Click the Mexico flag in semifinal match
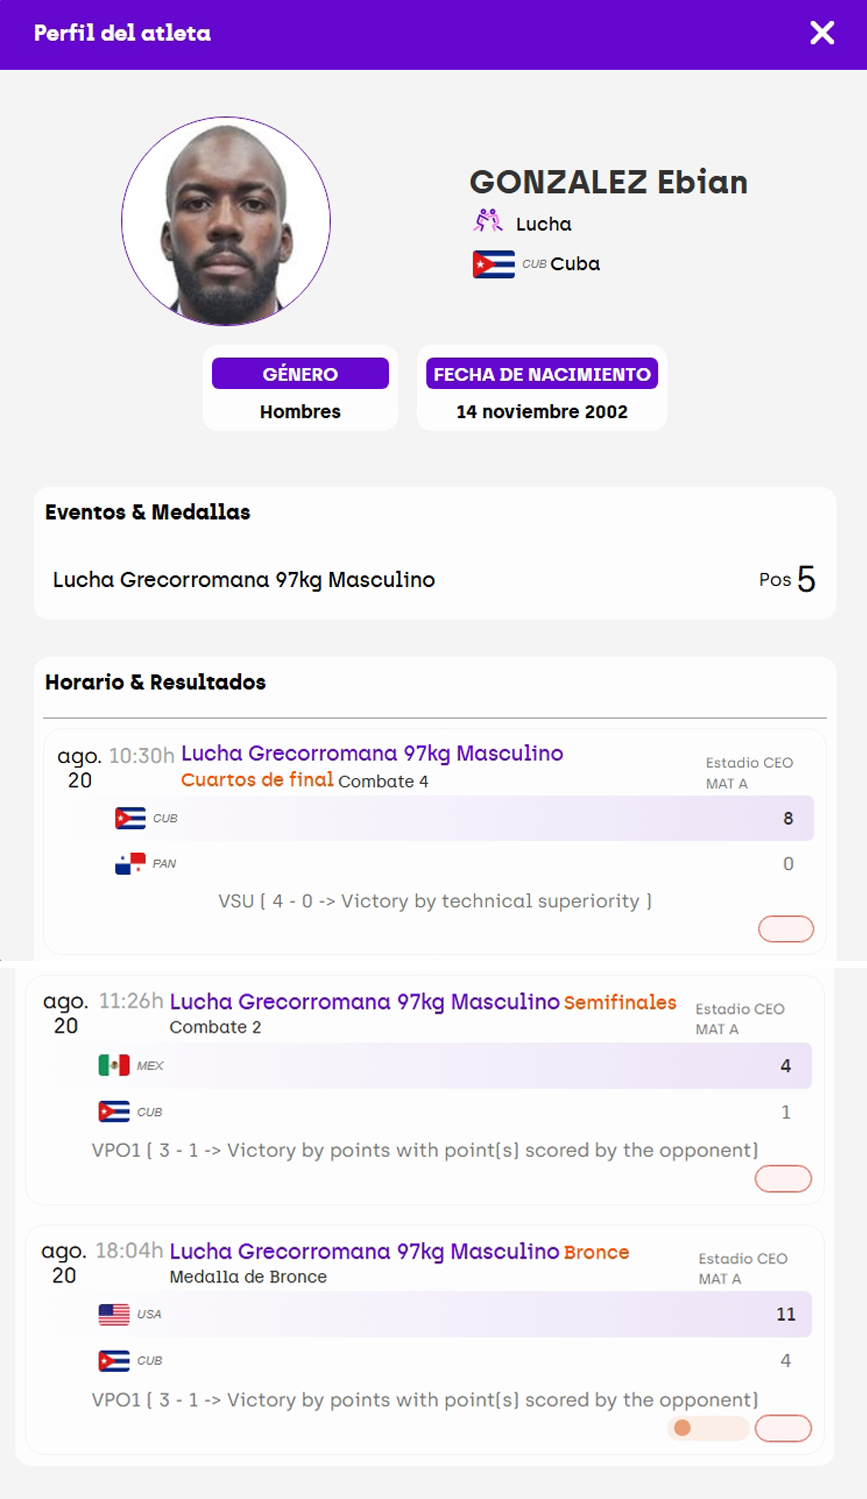Screen dimensions: 867x1499 tap(114, 1065)
